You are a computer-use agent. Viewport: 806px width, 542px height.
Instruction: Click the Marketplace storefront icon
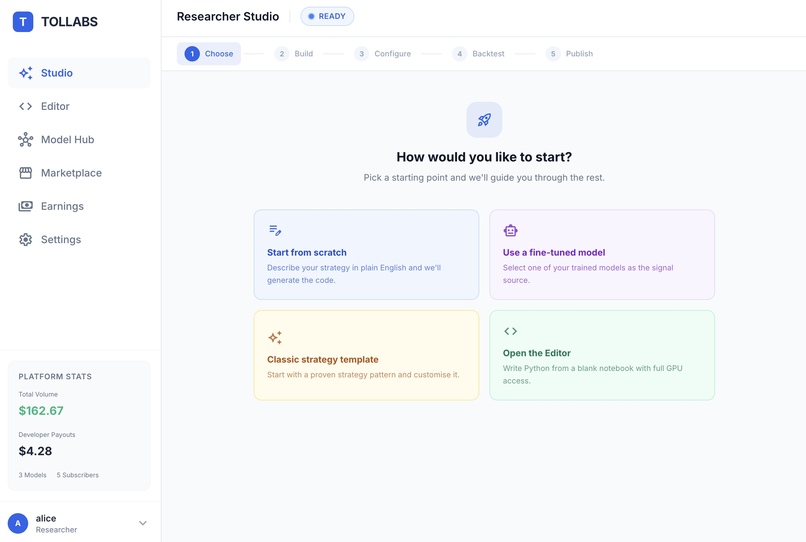[26, 173]
